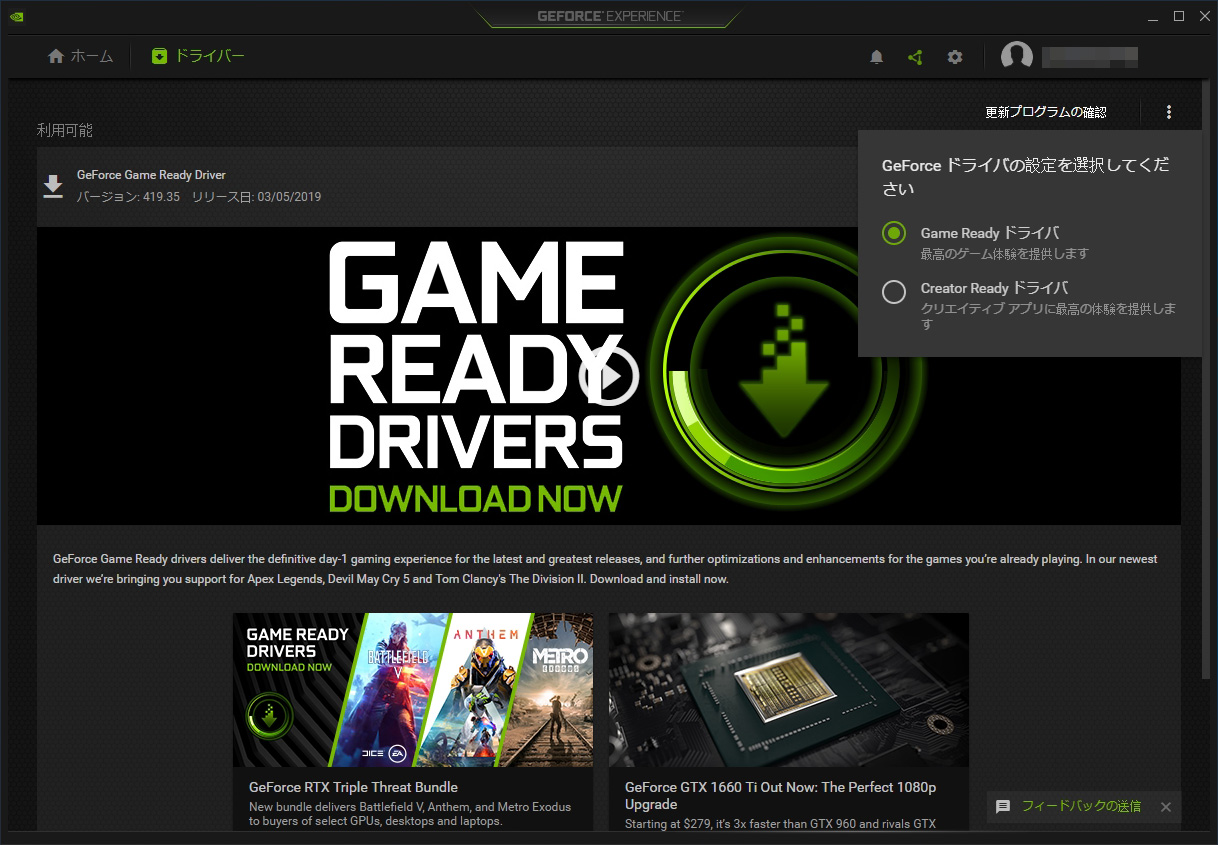
Task: Open the three-dot driver options menu
Action: [x=1169, y=112]
